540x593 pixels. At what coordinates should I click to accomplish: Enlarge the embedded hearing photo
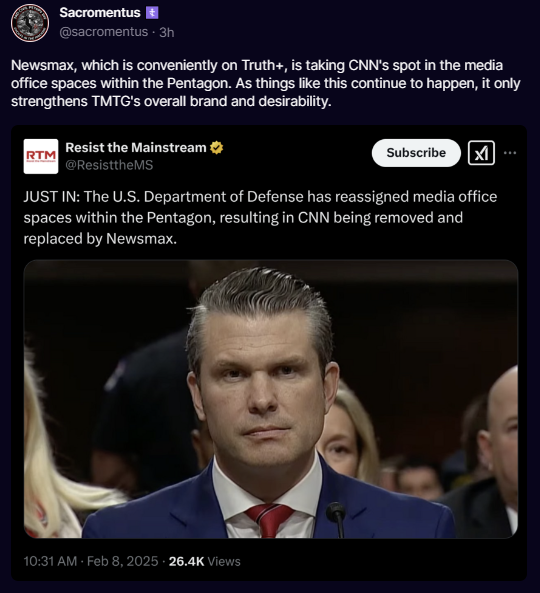pos(271,399)
